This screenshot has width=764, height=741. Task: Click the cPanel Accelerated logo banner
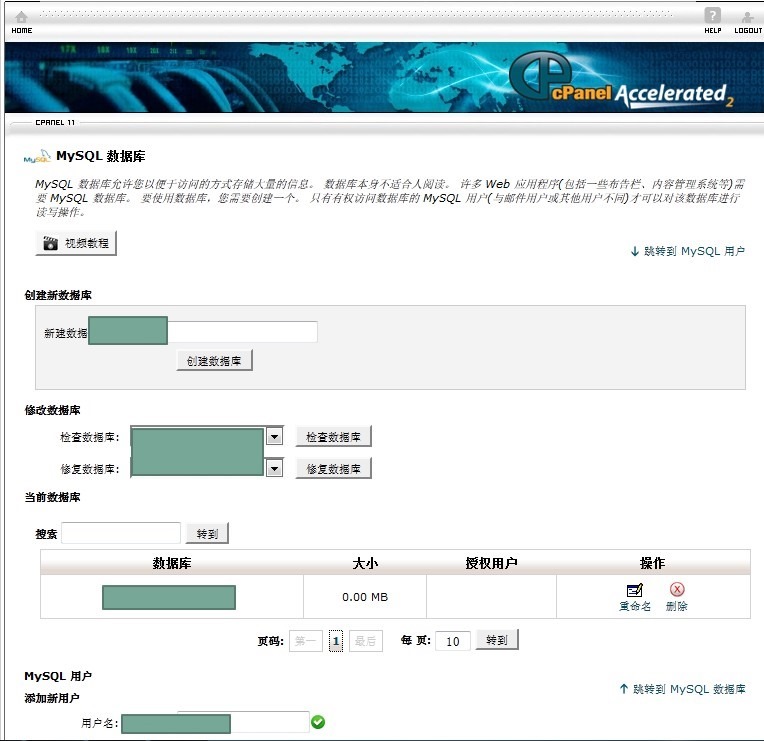(621, 80)
